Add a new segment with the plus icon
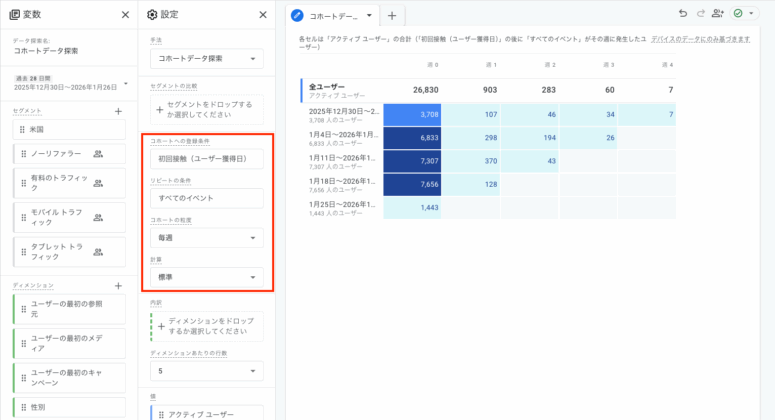The image size is (775, 420). (x=118, y=111)
